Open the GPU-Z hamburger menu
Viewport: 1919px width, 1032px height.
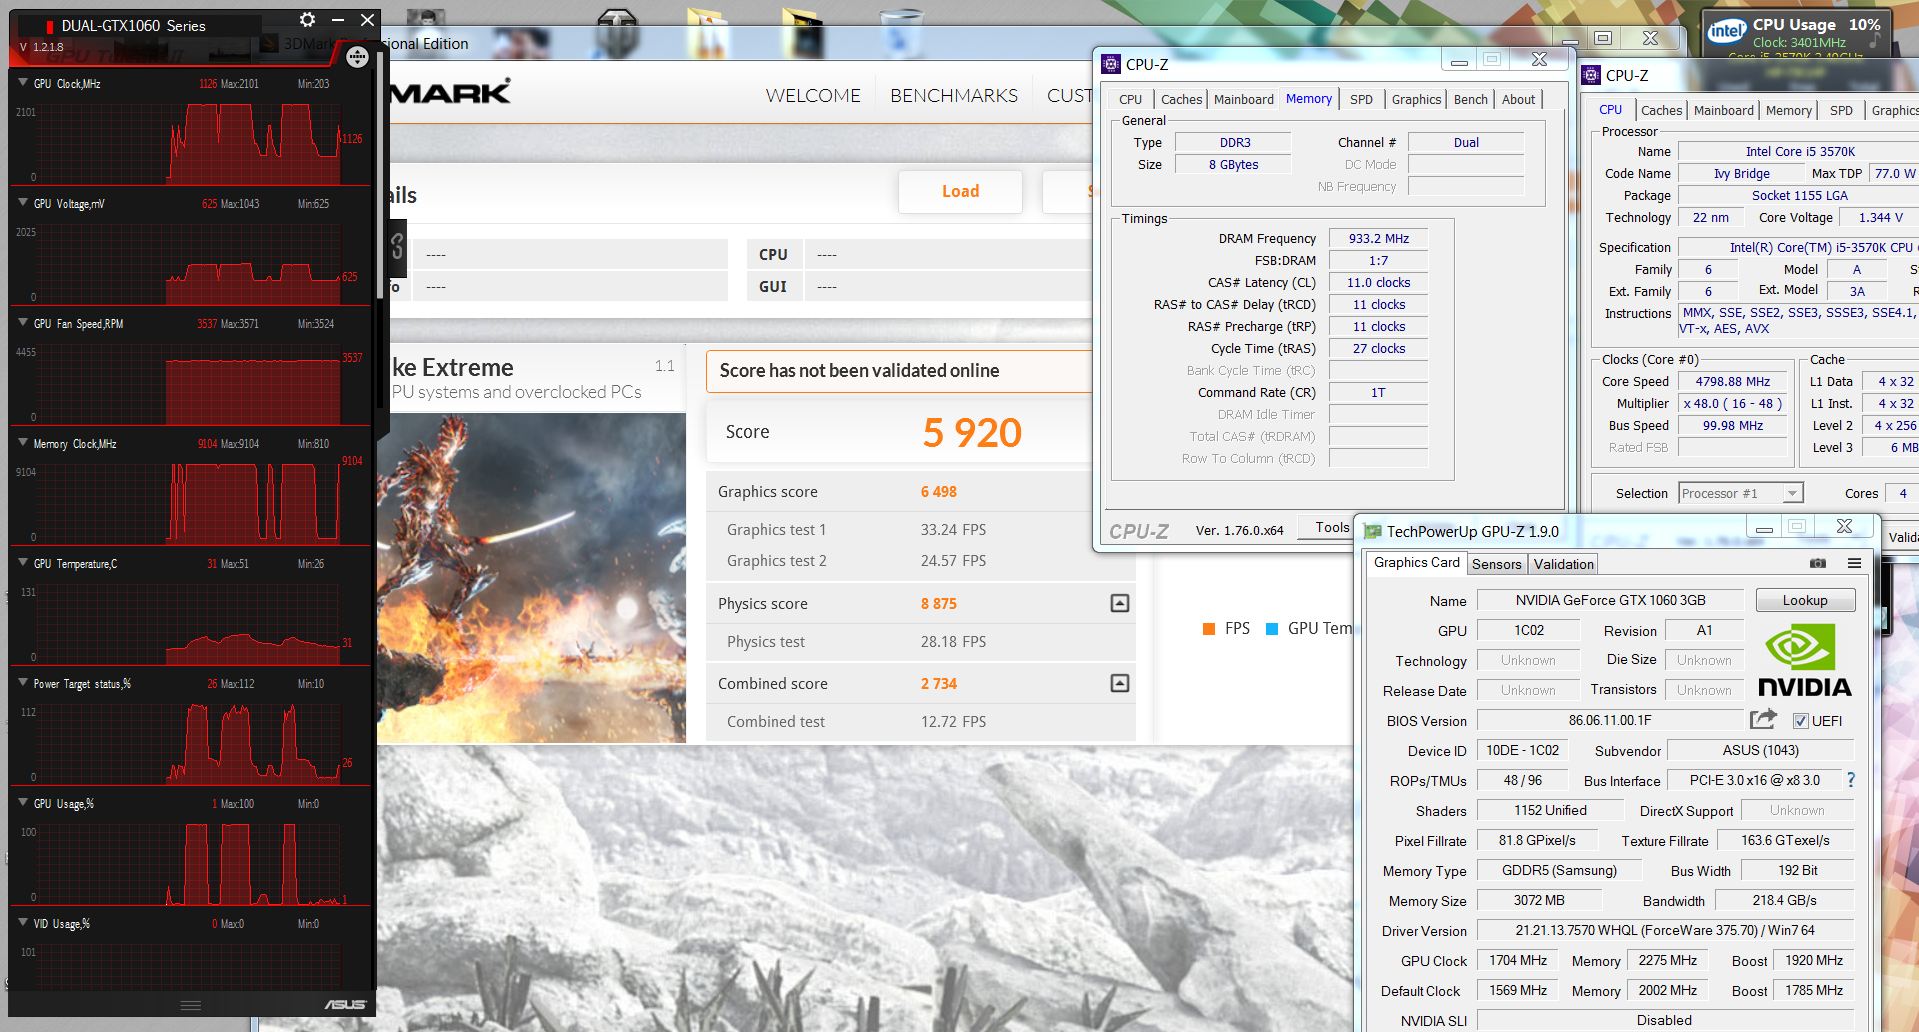(1854, 564)
